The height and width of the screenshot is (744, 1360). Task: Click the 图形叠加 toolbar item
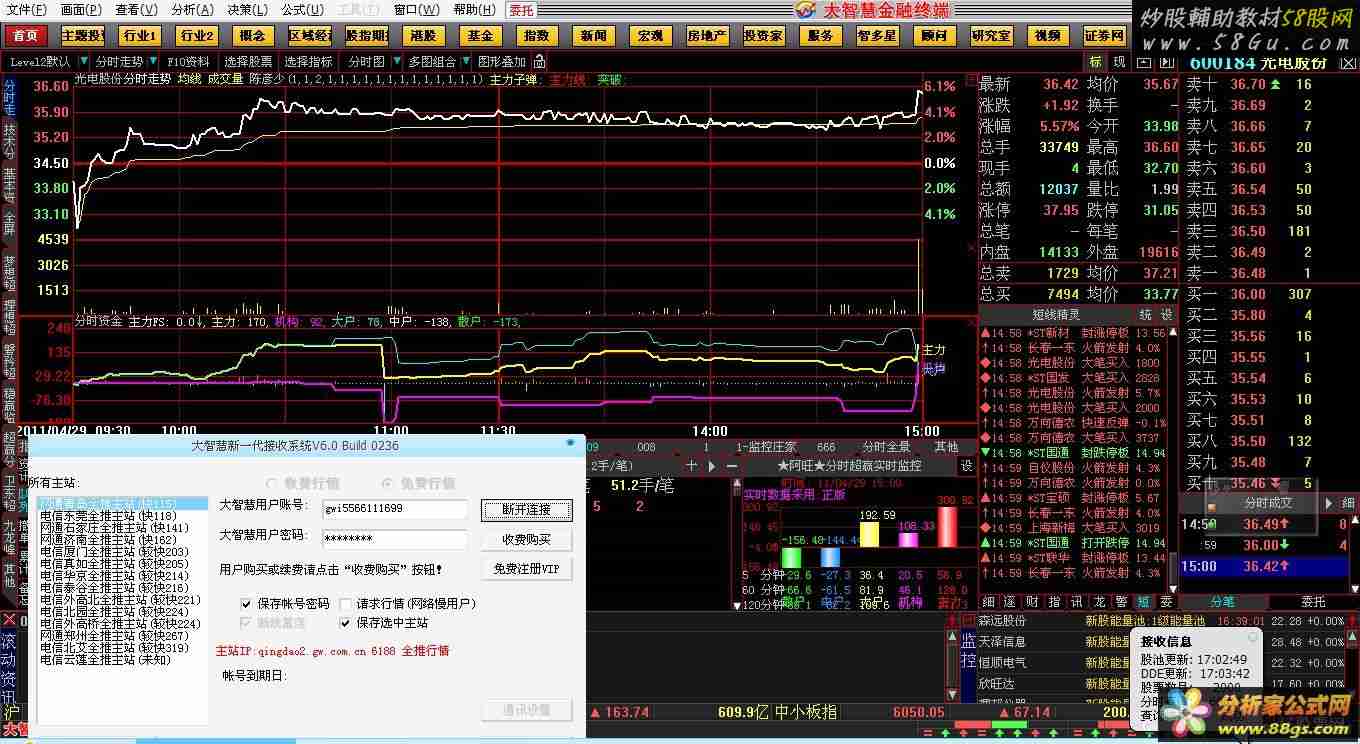[x=502, y=62]
